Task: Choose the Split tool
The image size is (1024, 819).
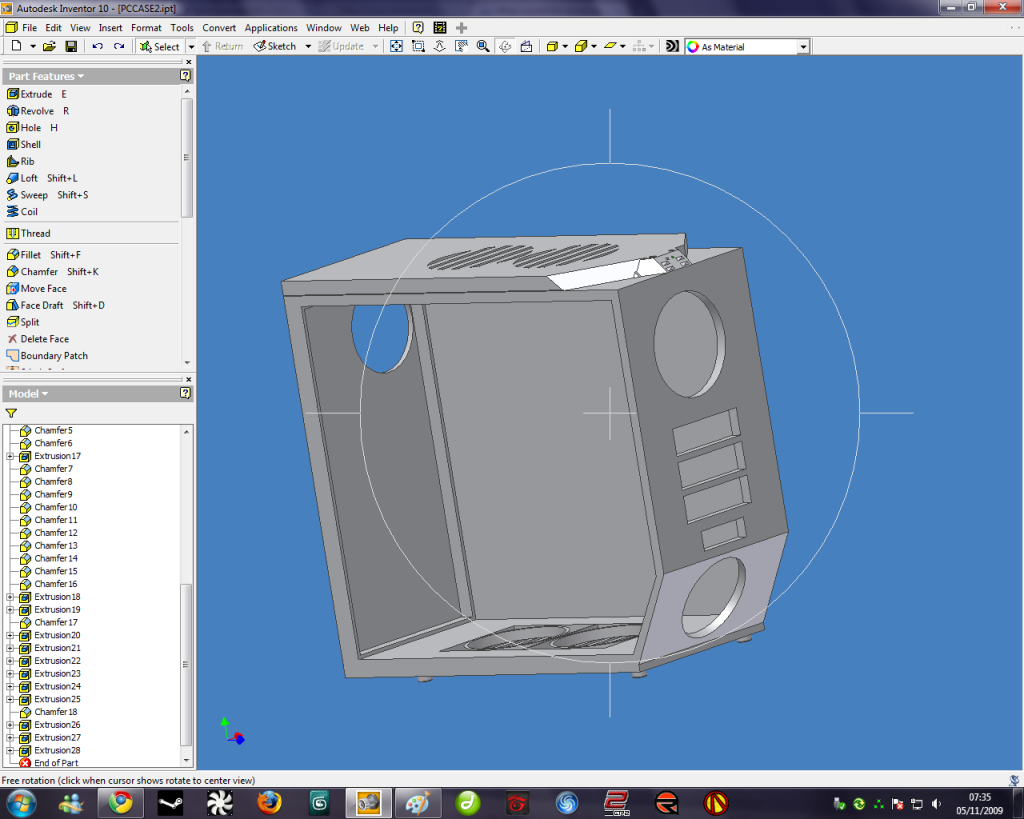Action: [23, 322]
